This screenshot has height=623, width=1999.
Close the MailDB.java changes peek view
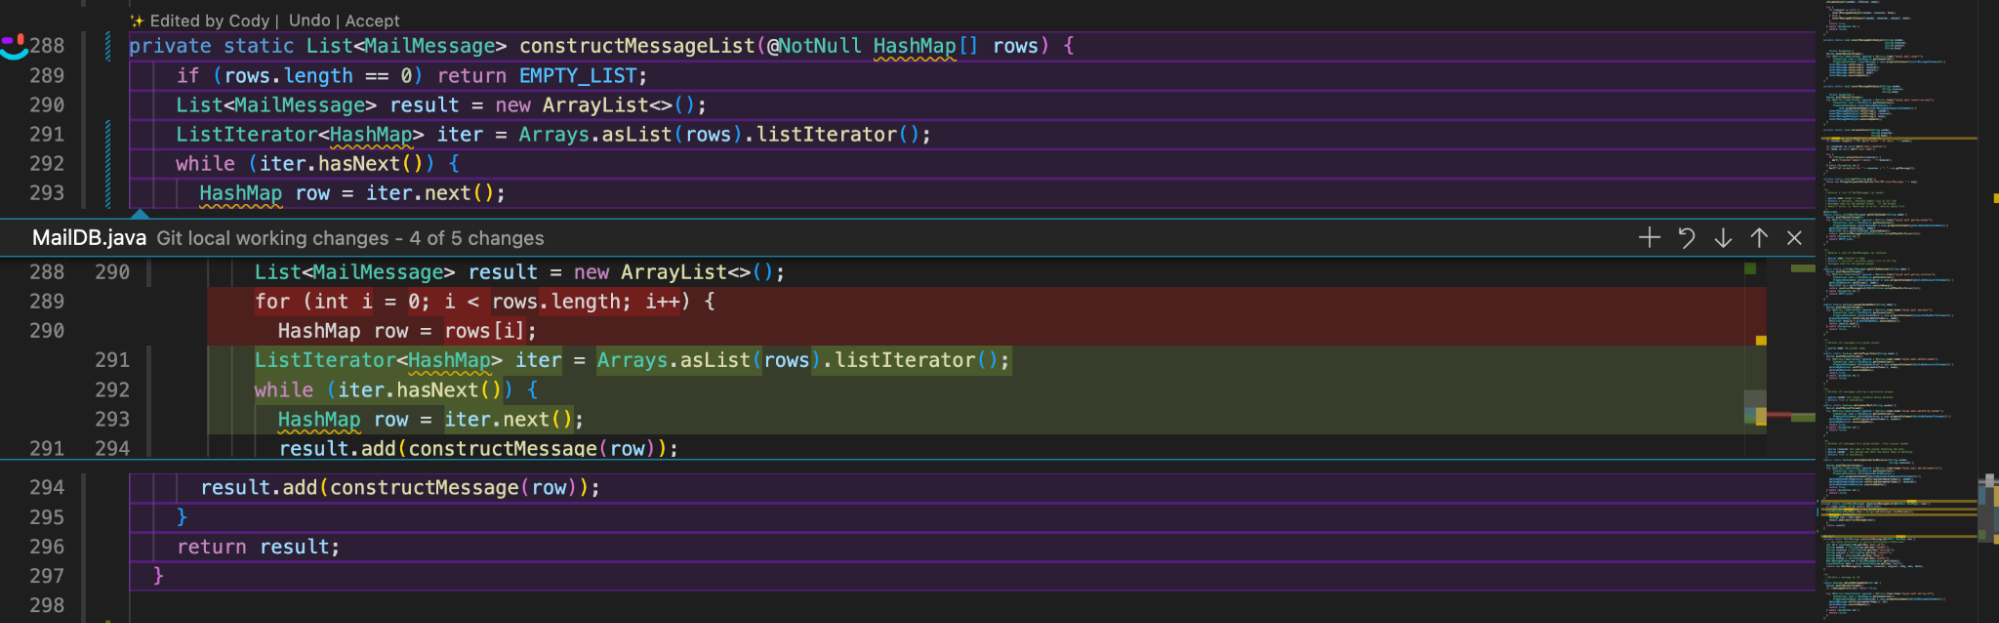pos(1795,237)
